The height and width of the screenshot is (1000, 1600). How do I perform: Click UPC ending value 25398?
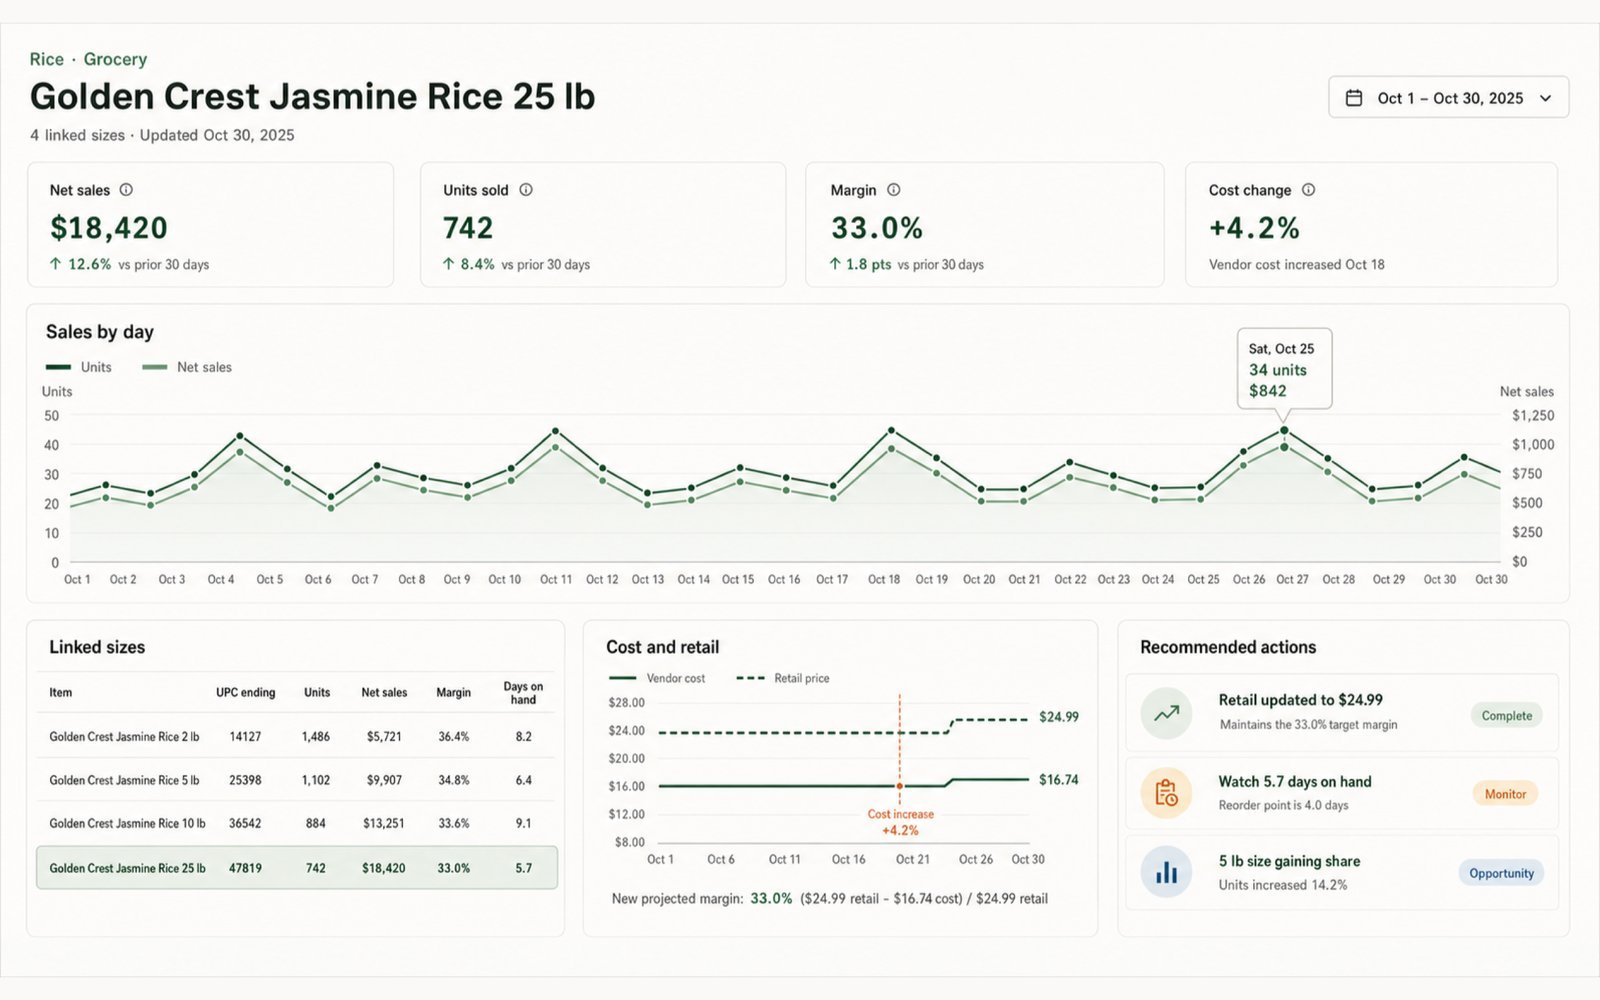click(x=245, y=780)
